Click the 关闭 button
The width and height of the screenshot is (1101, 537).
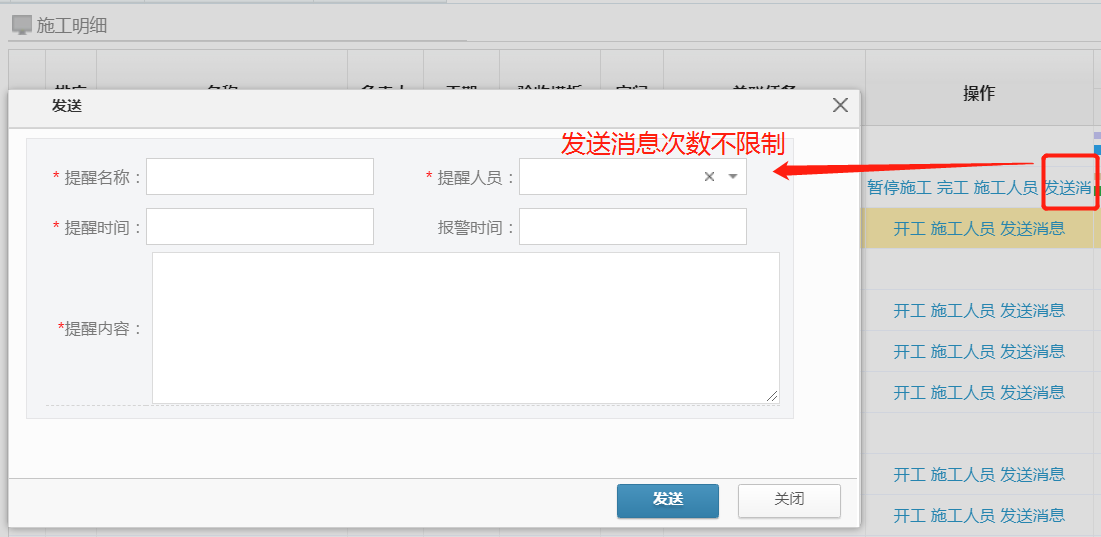coord(788,500)
